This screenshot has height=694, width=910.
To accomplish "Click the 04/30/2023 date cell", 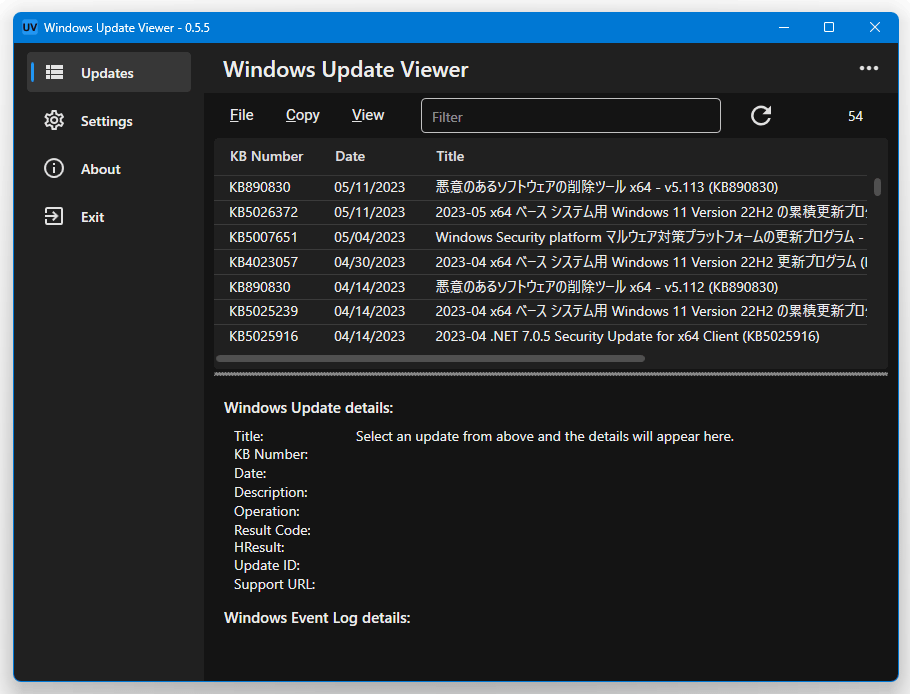I will click(x=369, y=262).
